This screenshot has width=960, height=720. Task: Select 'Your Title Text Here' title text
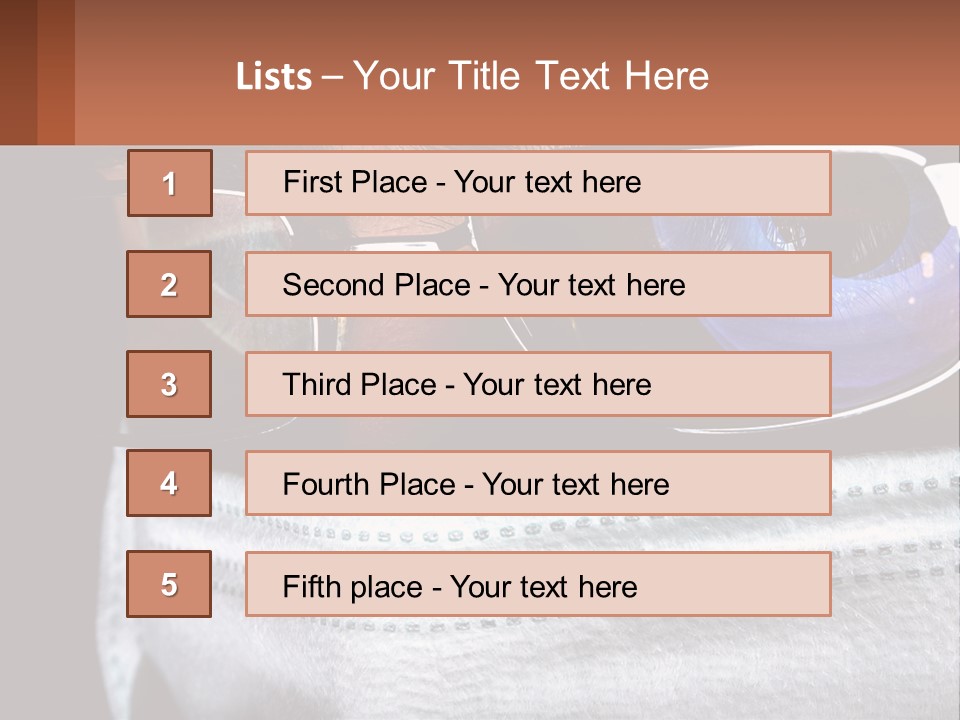531,77
